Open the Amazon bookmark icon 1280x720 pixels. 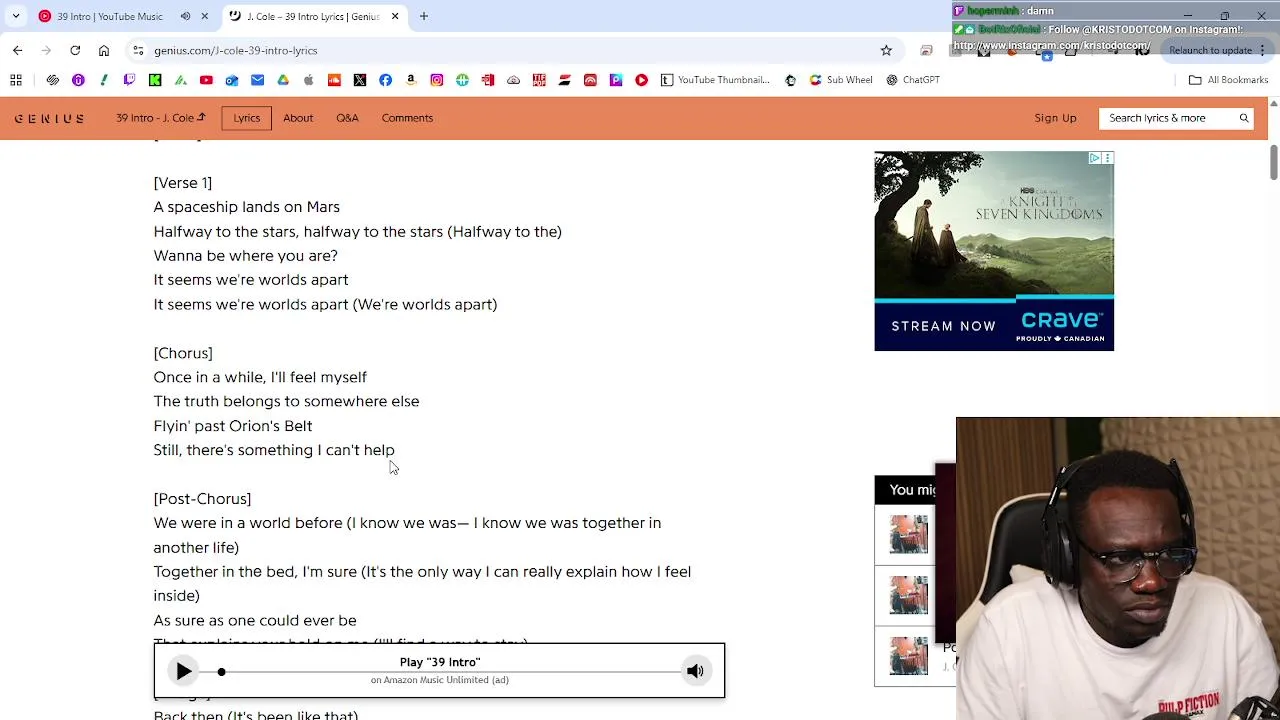(x=411, y=80)
